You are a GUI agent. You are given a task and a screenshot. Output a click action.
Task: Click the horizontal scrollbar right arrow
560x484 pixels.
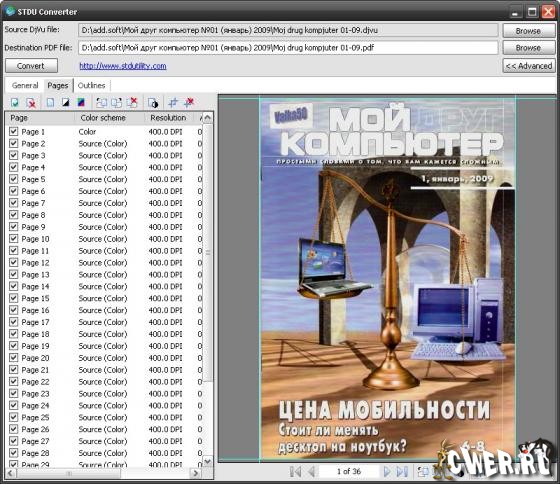coord(196,474)
